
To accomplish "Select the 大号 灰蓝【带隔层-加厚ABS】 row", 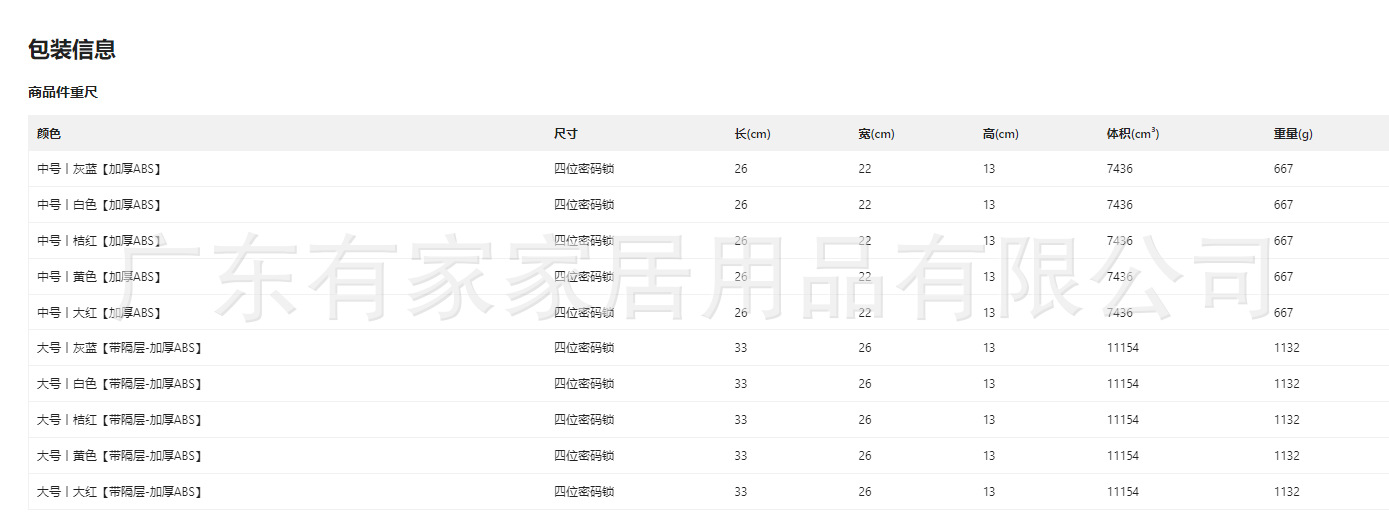I will click(708, 348).
